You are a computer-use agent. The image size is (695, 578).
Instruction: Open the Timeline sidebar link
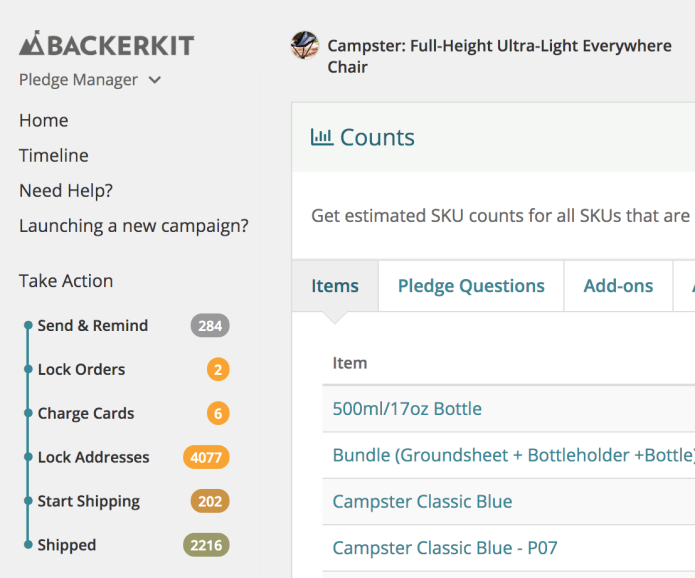(x=54, y=155)
